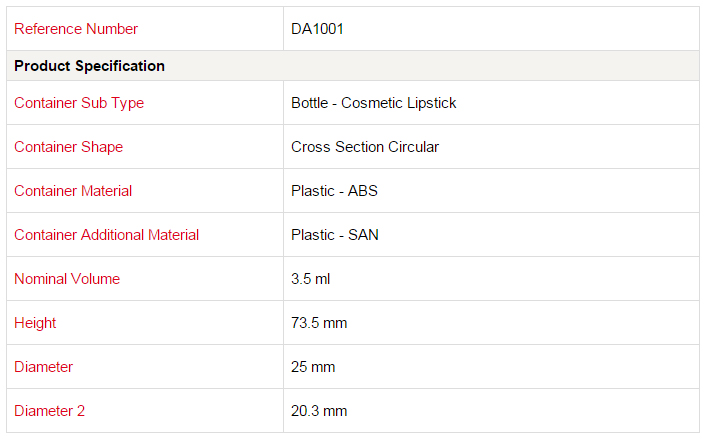The image size is (704, 445).
Task: Select Bottle - Cosmetic Lipstick text
Action: [x=374, y=103]
